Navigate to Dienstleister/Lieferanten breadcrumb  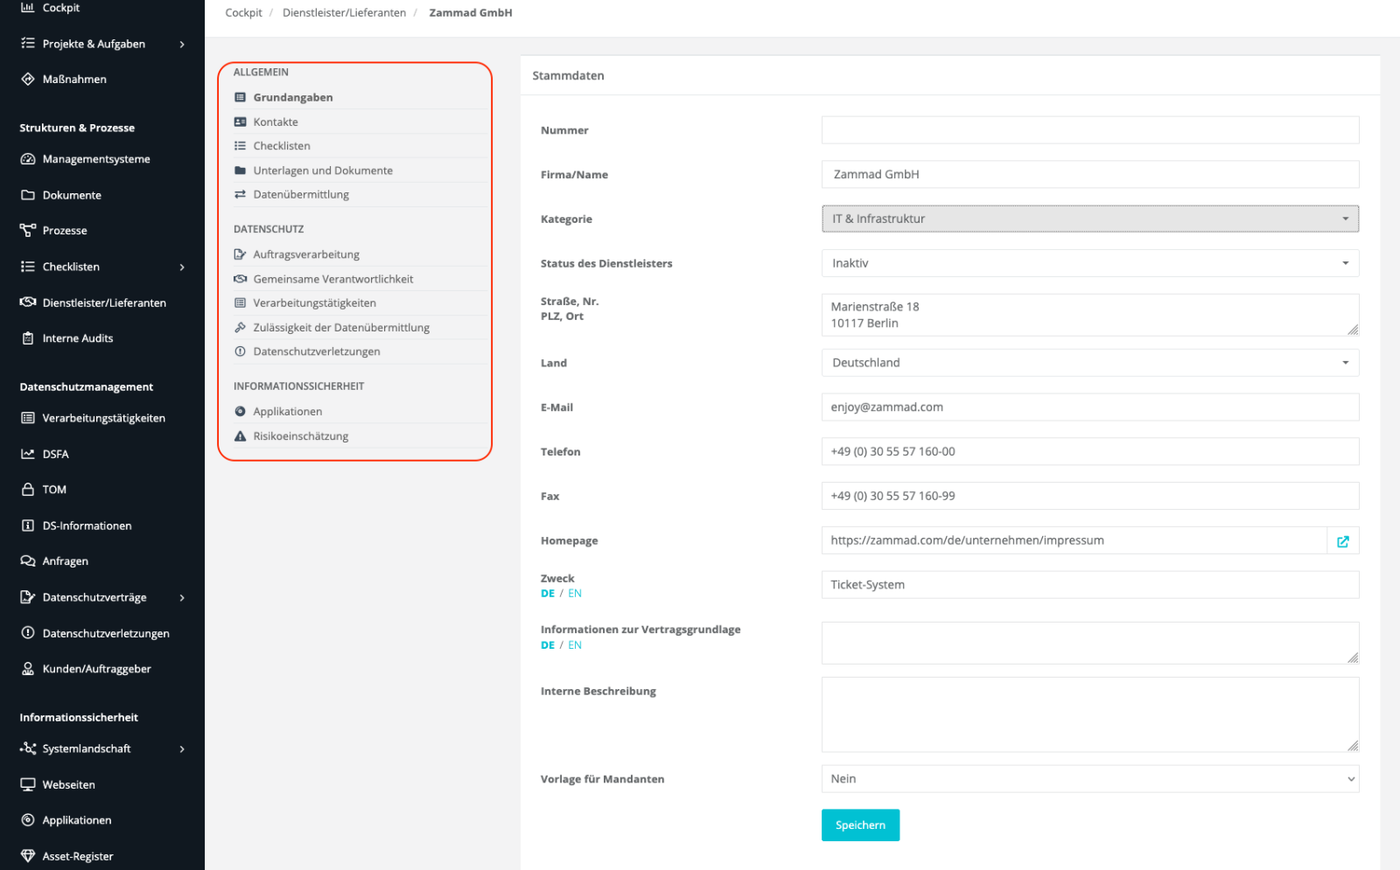(344, 13)
